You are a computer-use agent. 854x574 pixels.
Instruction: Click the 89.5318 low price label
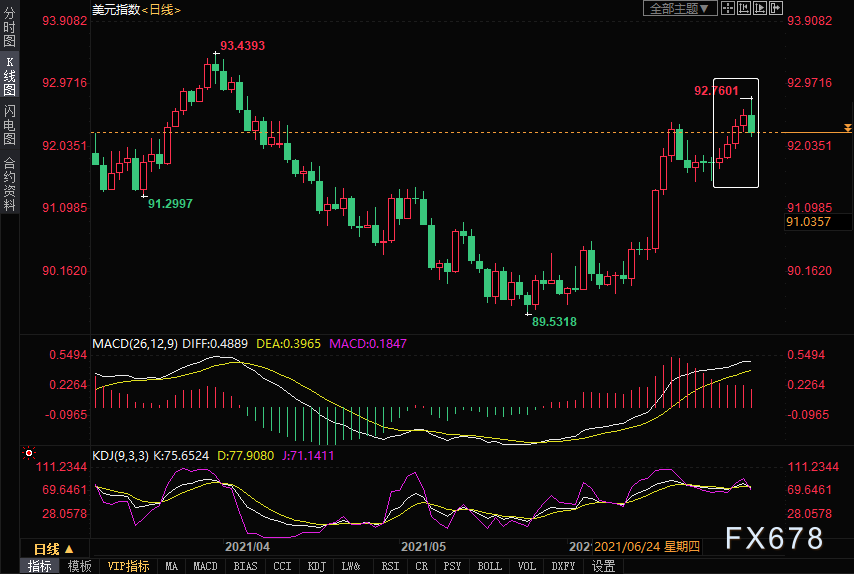[554, 322]
